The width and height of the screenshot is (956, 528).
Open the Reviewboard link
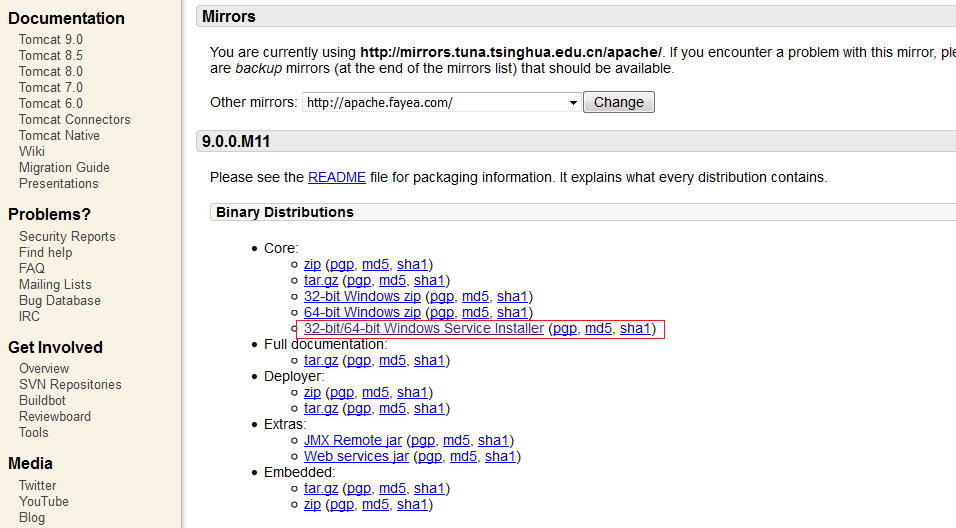(55, 416)
